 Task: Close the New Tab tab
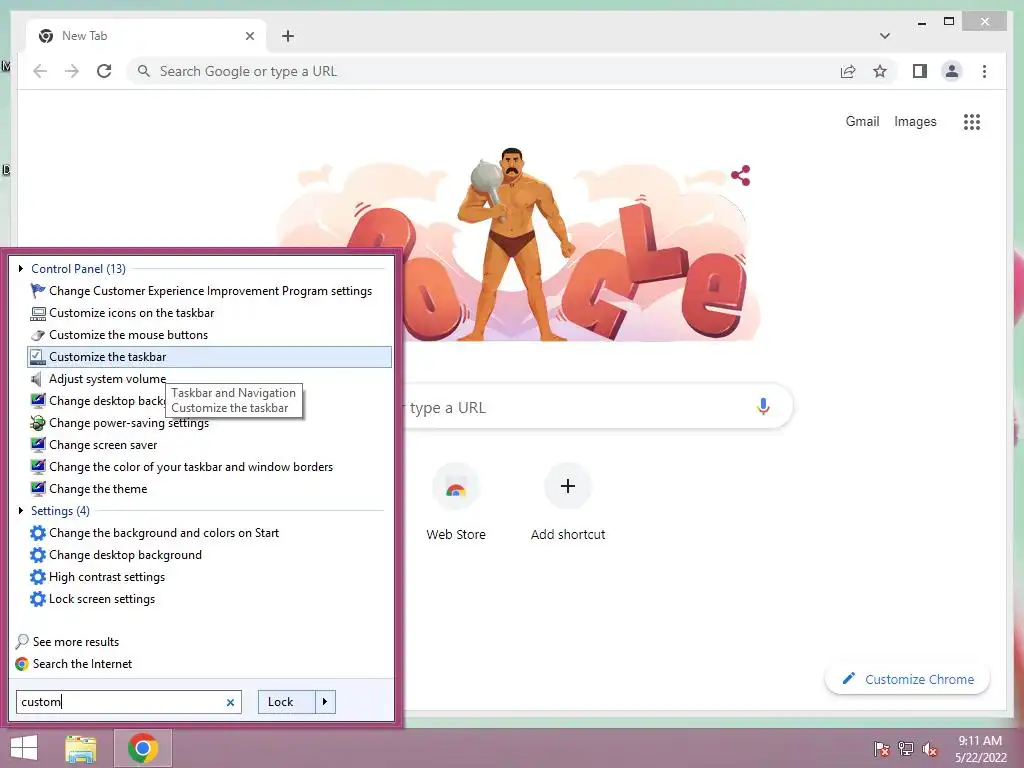(249, 36)
